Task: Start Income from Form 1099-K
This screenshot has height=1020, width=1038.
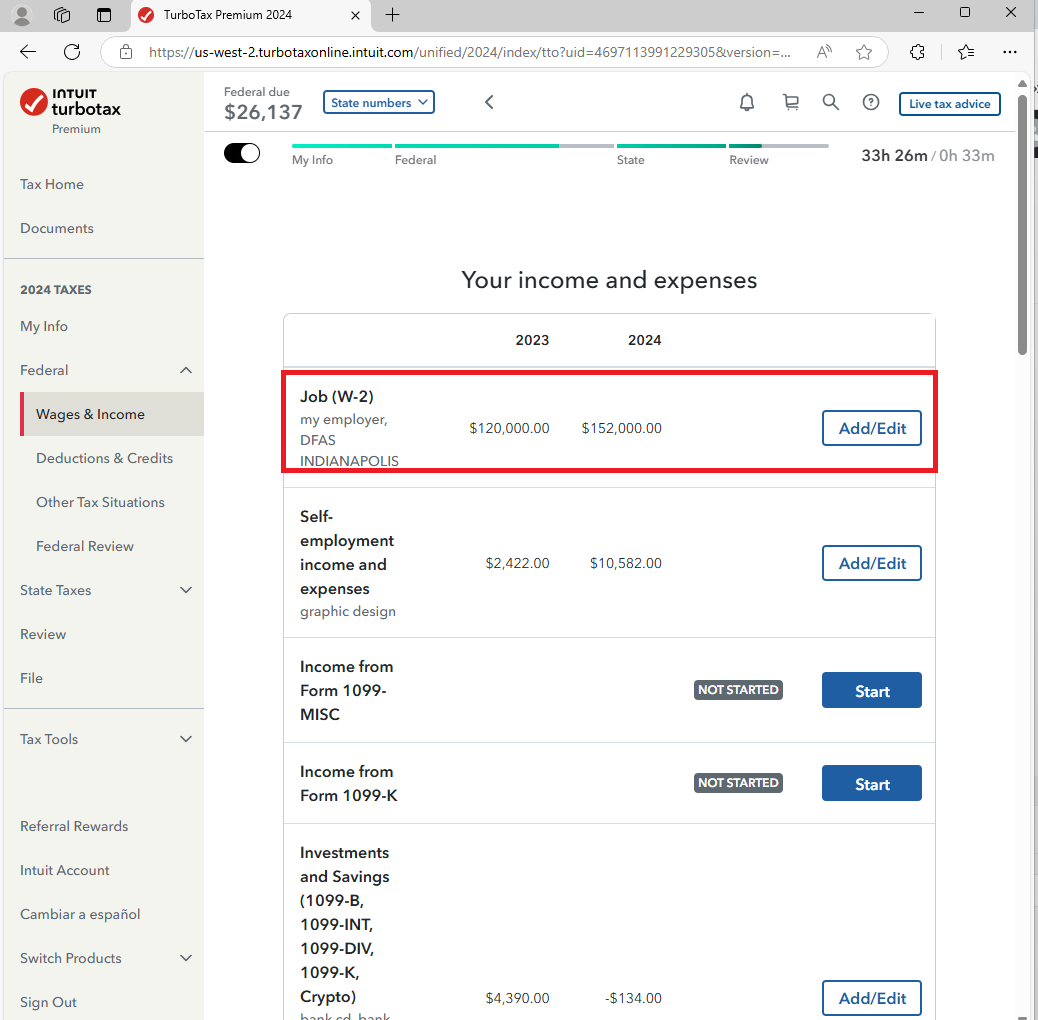Action: click(872, 783)
